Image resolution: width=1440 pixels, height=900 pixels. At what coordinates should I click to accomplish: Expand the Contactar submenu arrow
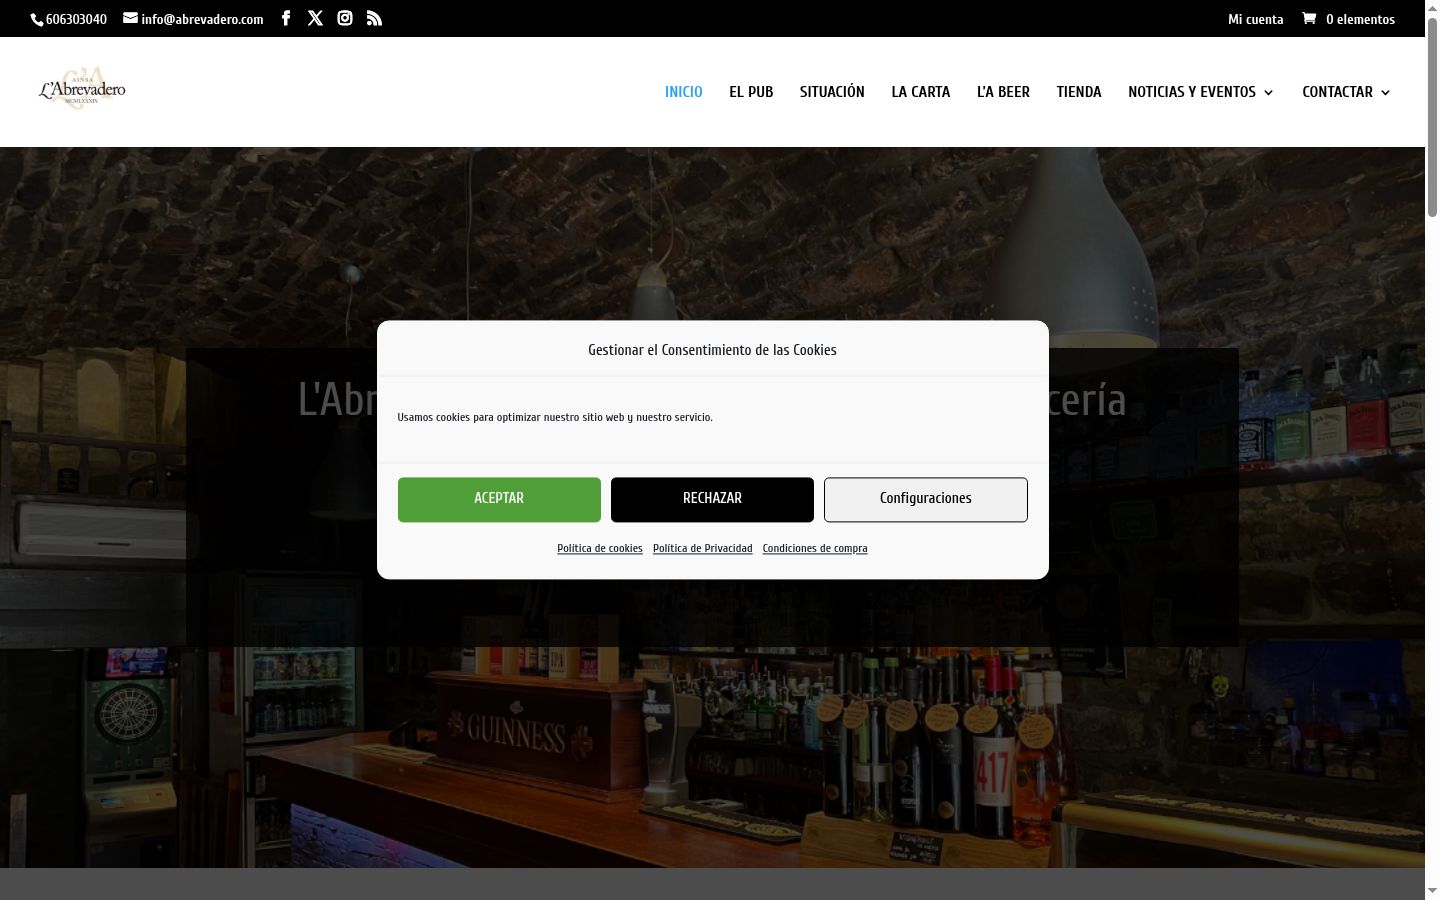click(x=1385, y=92)
